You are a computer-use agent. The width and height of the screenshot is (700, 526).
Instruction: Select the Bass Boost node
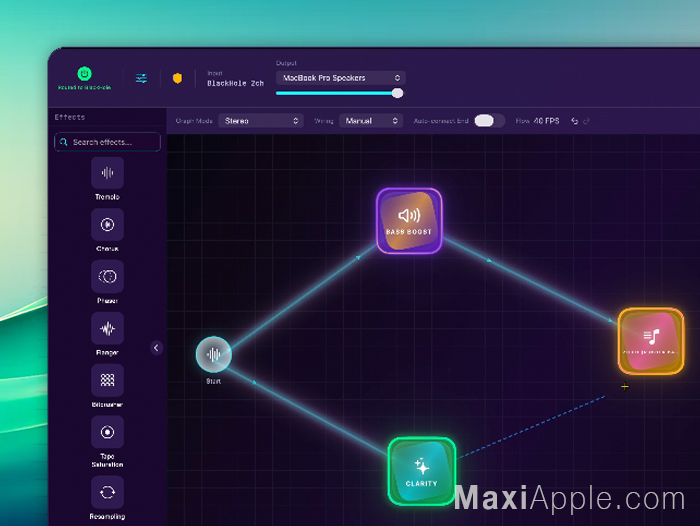[409, 221]
